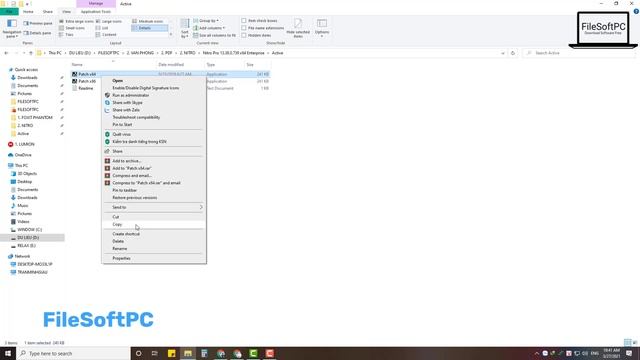Select Patch x86 file row
The width and height of the screenshot is (640, 360).
click(170, 81)
